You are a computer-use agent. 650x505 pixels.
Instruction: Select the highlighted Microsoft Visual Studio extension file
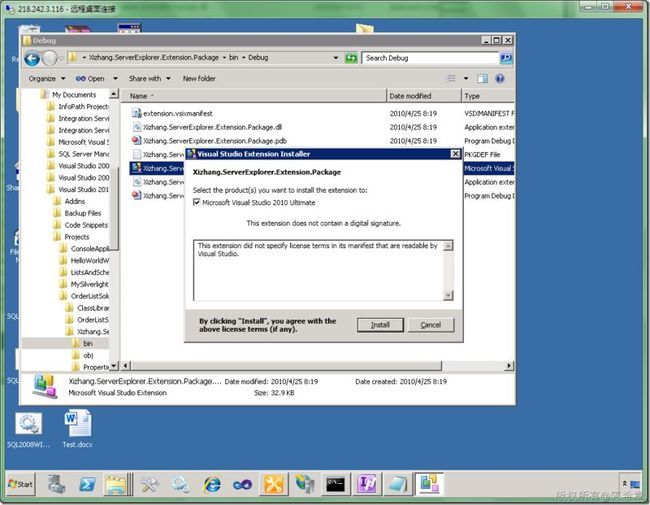[x=158, y=168]
